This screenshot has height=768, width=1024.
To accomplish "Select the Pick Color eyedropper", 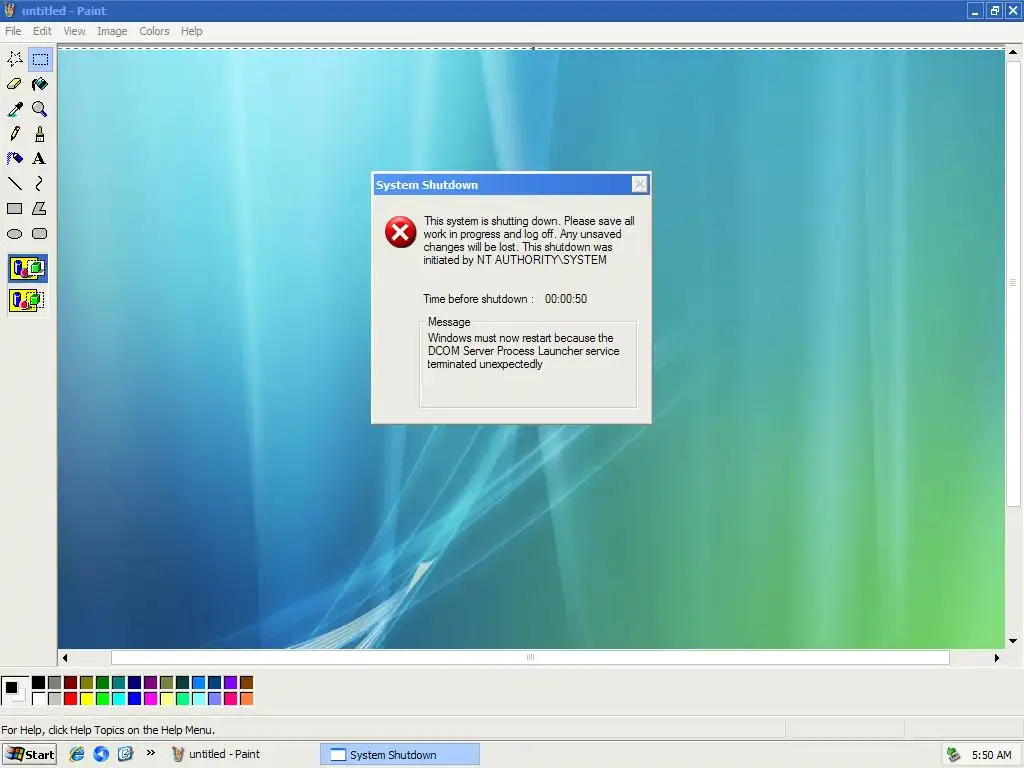I will click(x=14, y=108).
